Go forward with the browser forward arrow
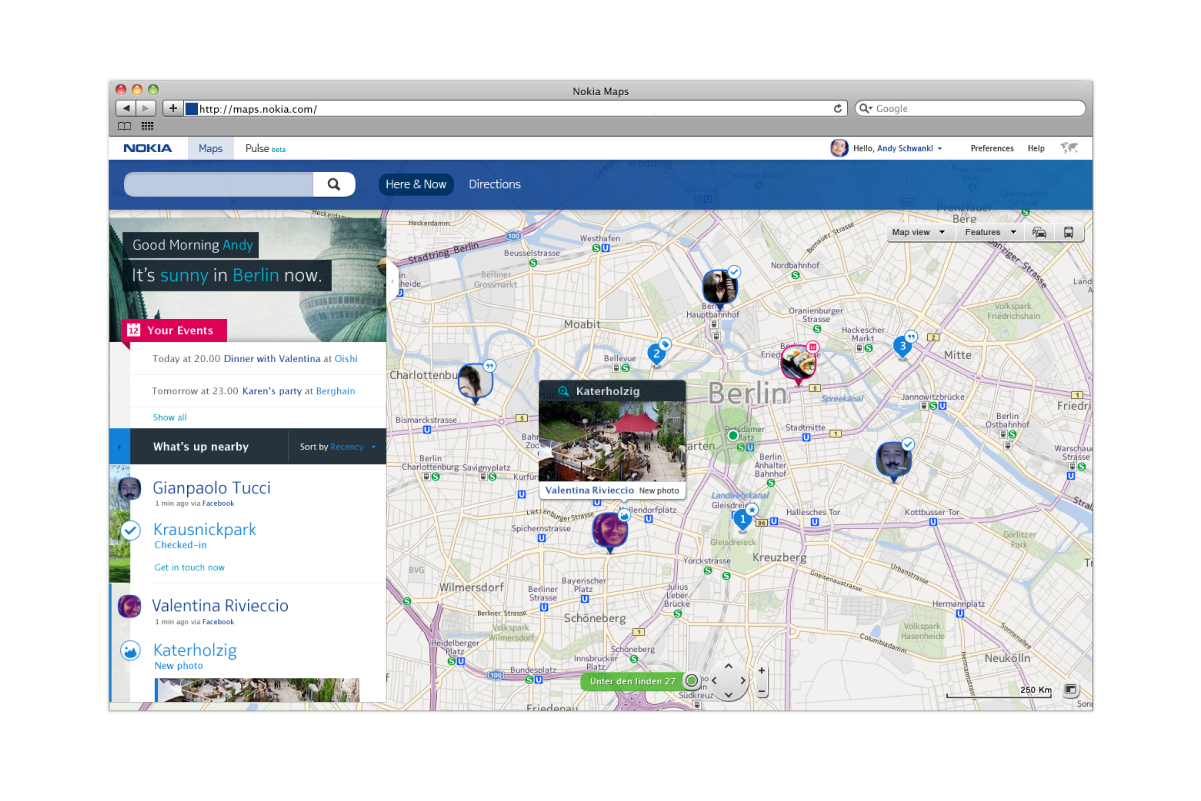 146,108
